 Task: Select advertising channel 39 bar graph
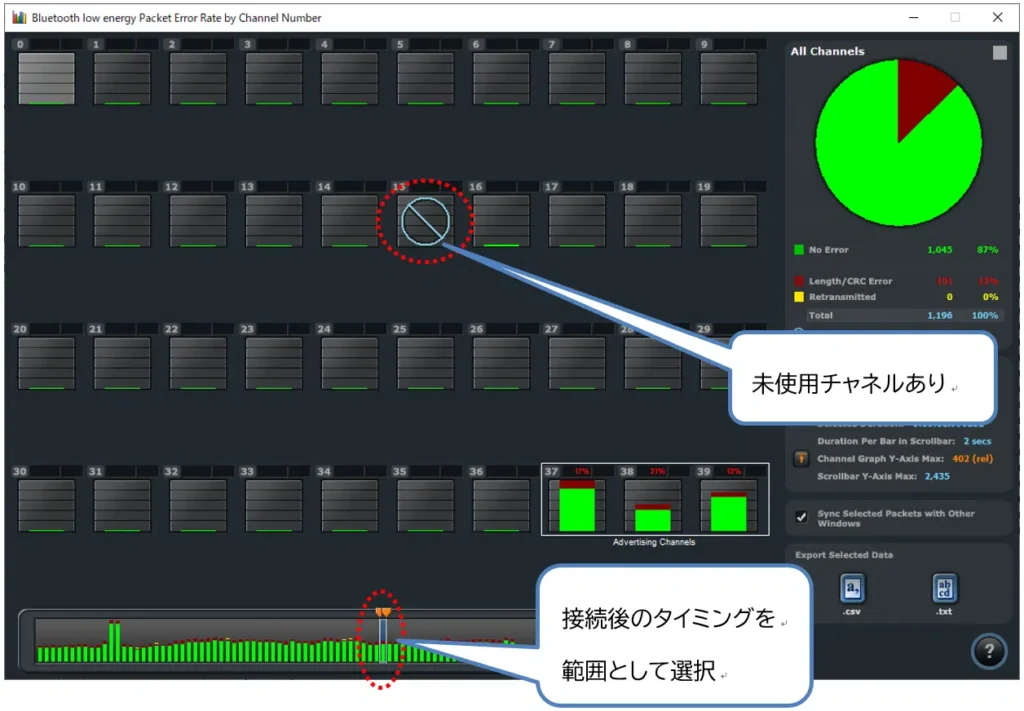click(729, 508)
